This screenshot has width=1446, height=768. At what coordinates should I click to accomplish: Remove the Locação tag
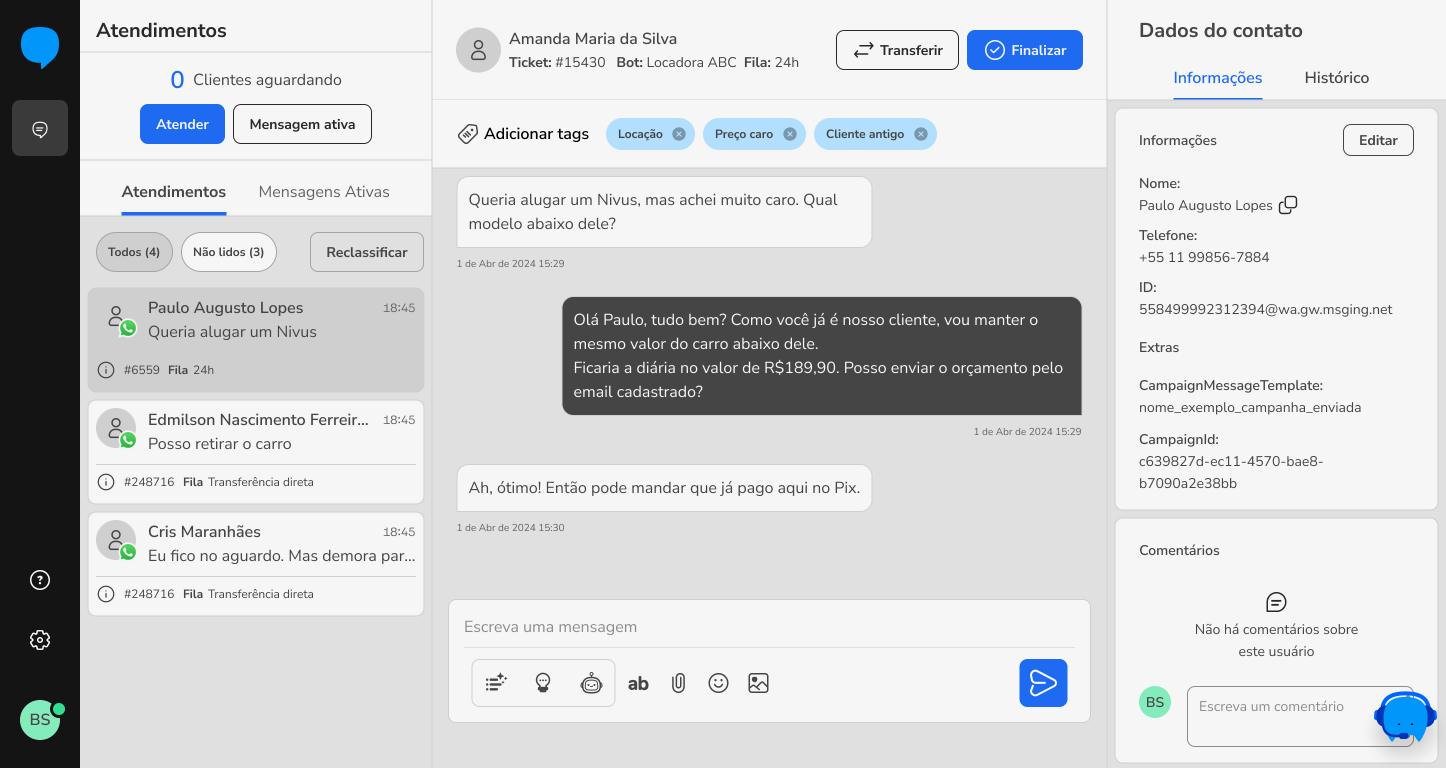tap(679, 134)
